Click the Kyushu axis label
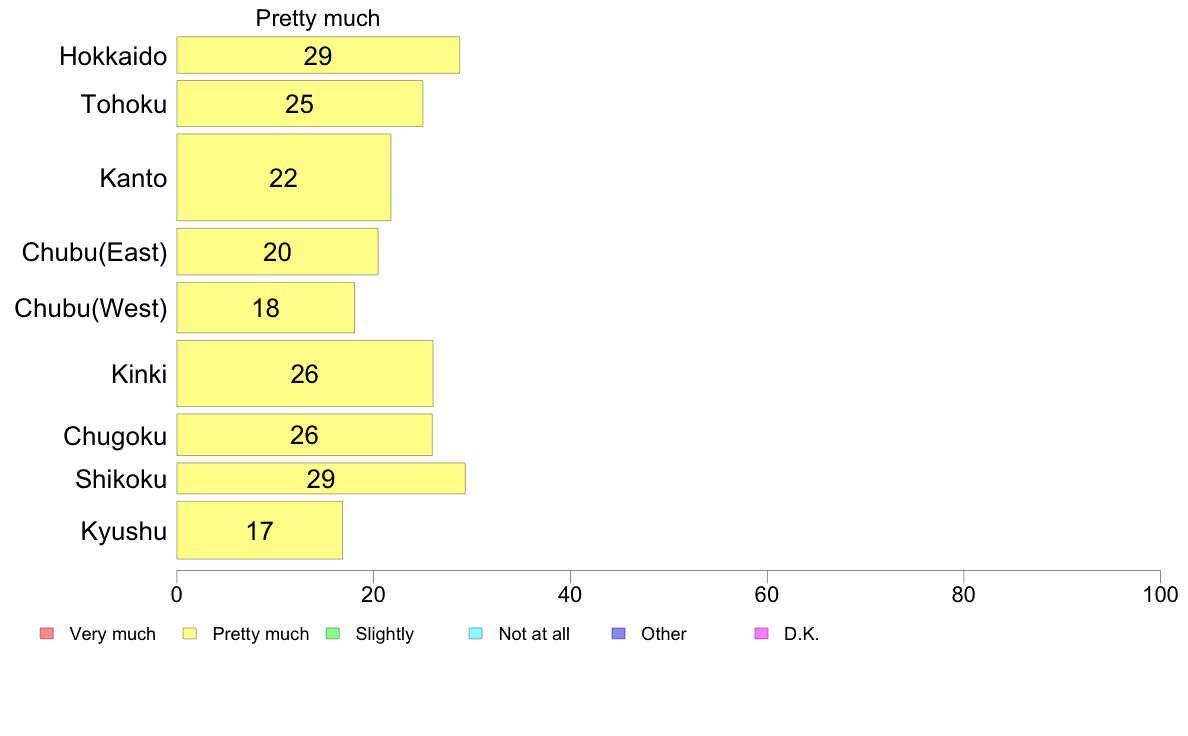This screenshot has width=1188, height=736. click(x=123, y=531)
